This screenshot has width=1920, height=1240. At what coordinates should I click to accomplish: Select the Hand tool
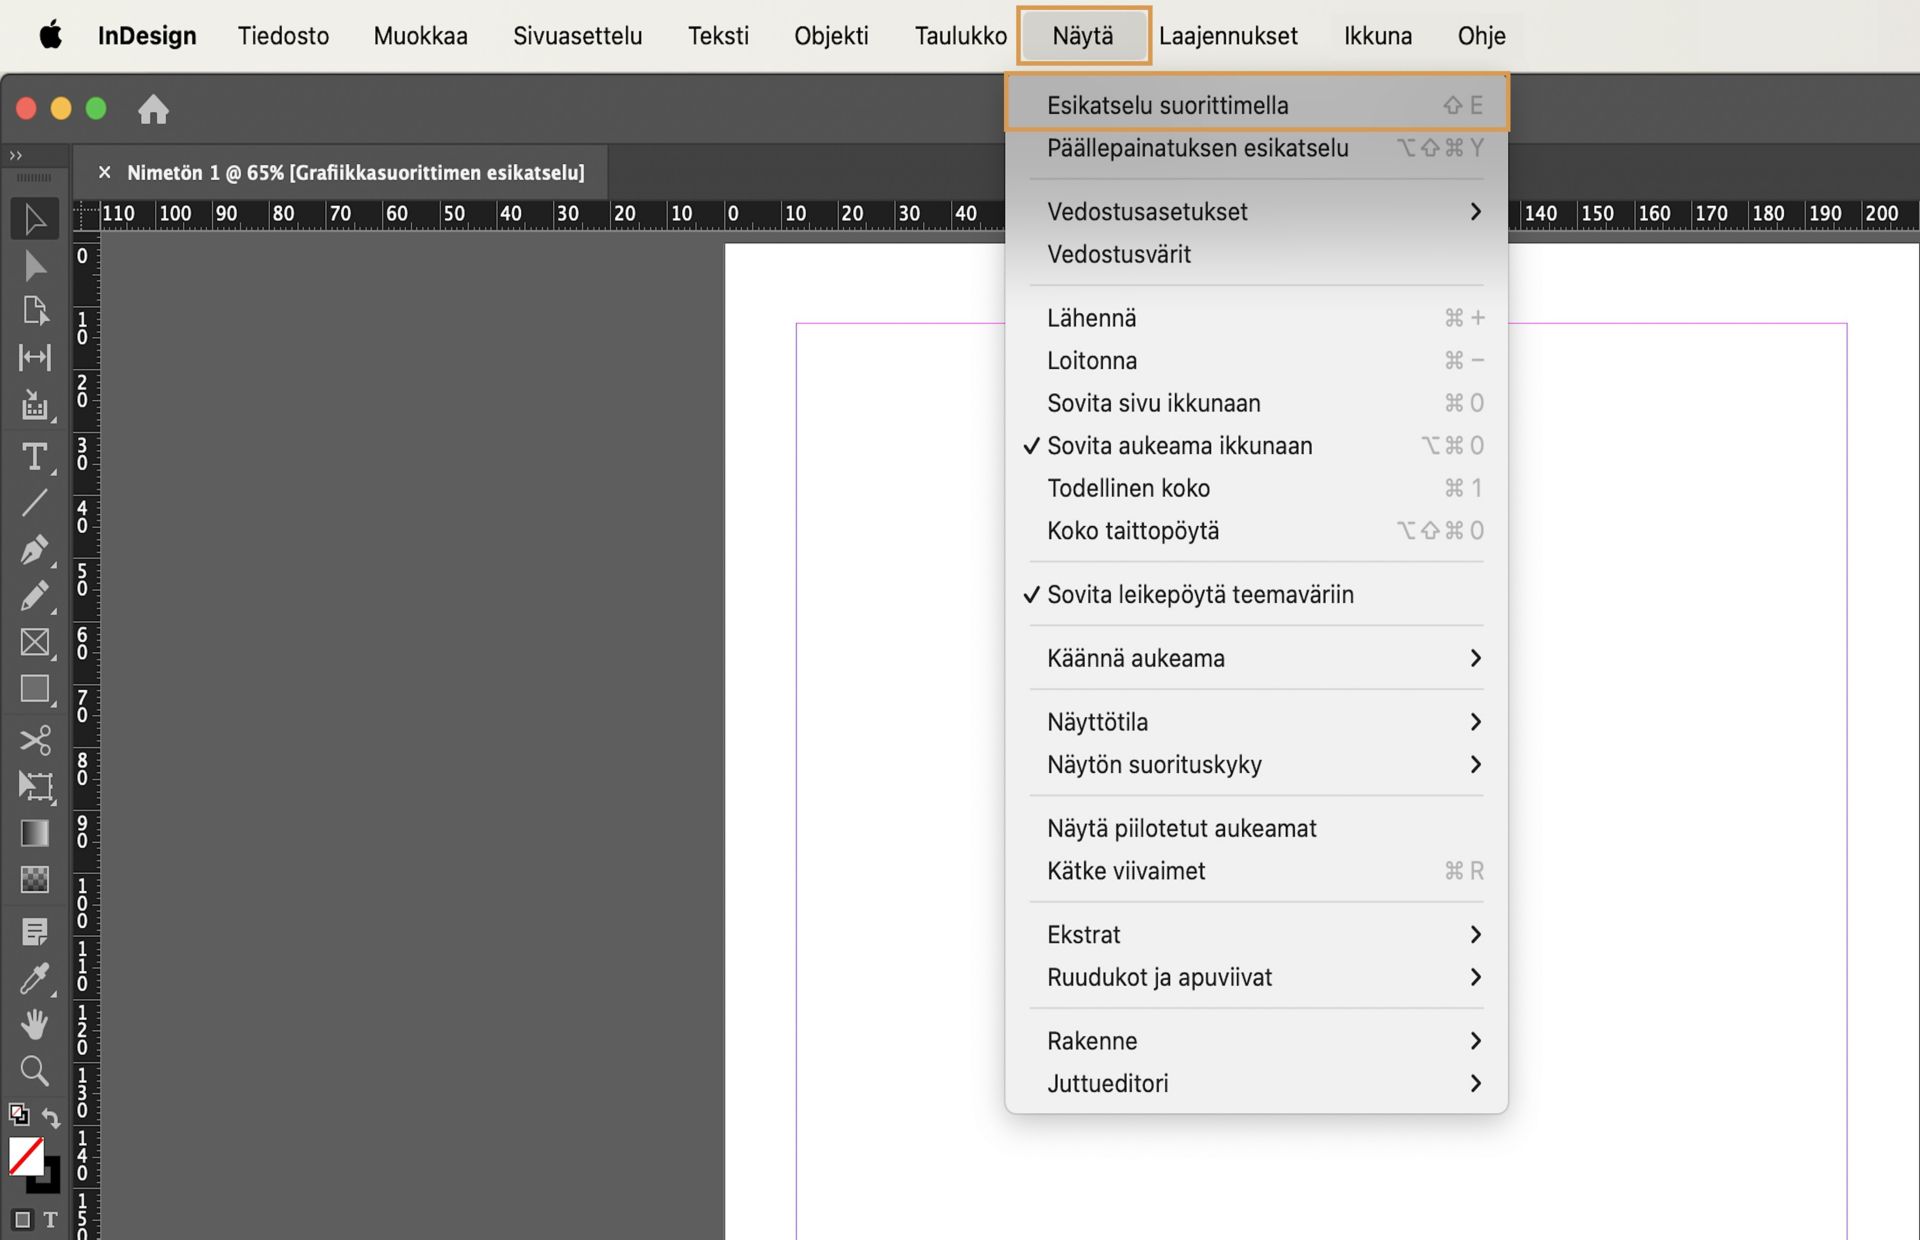pos(34,1024)
